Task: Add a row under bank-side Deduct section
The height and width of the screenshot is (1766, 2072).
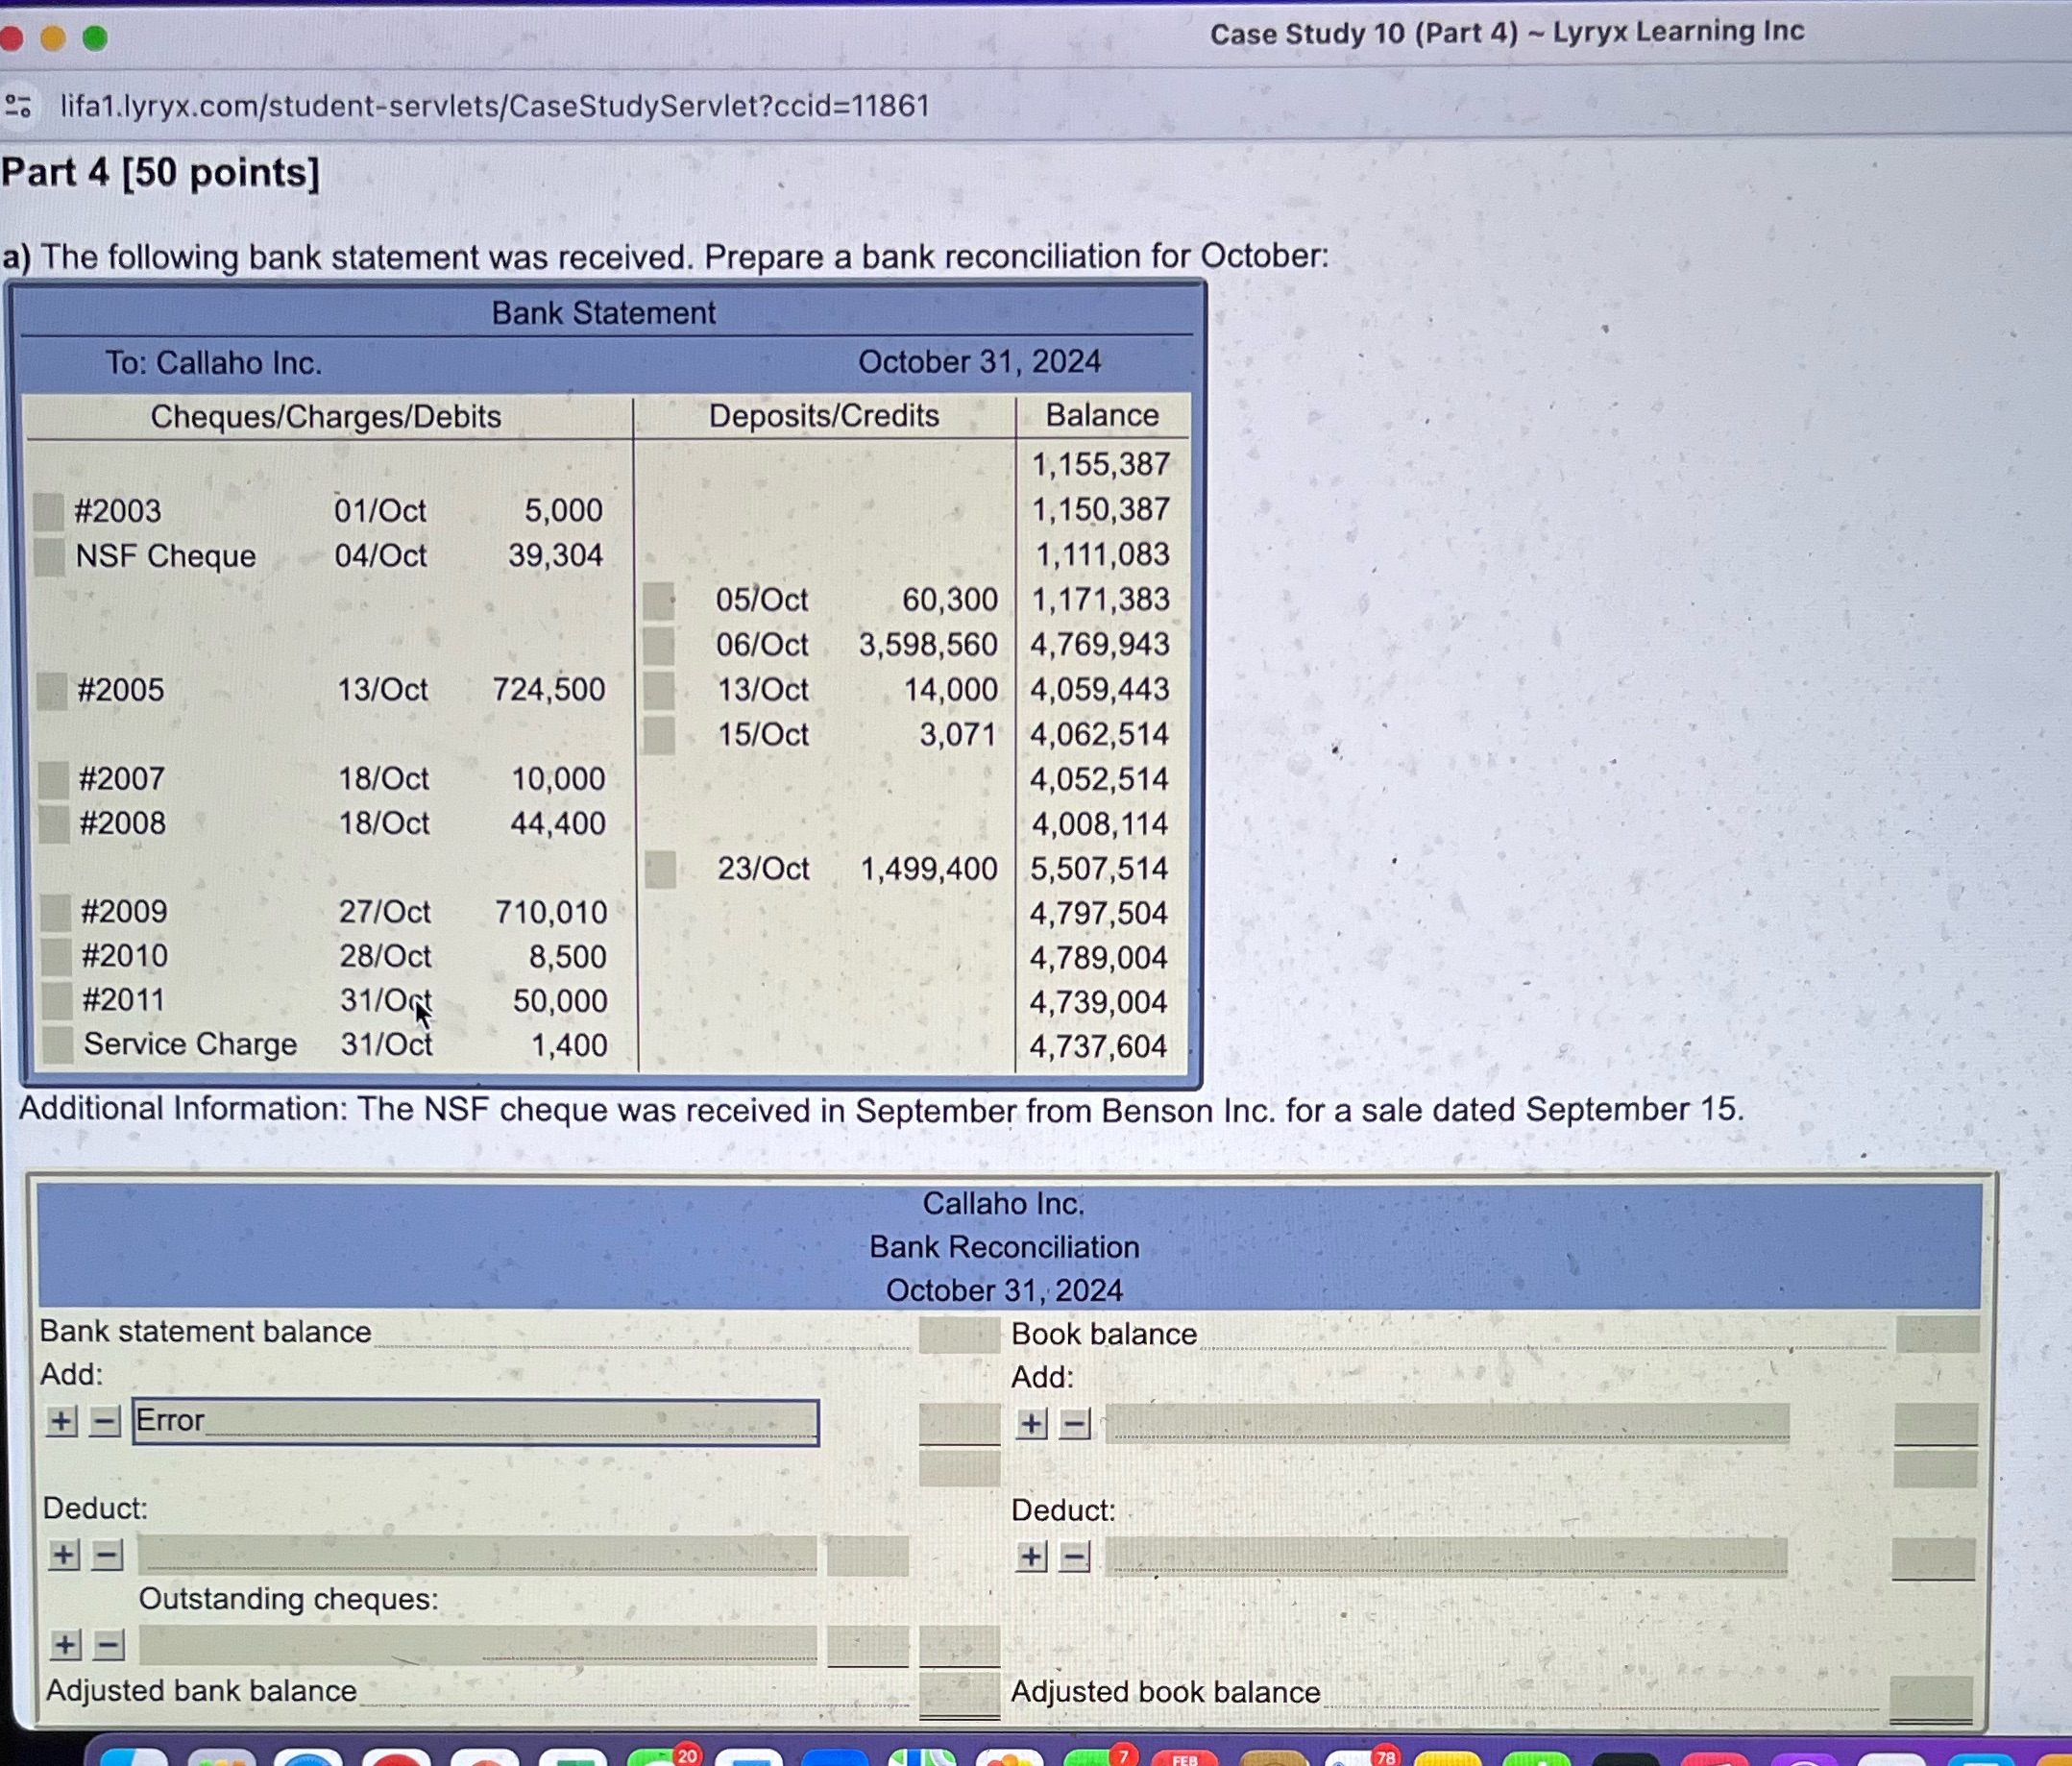Action: point(64,1555)
